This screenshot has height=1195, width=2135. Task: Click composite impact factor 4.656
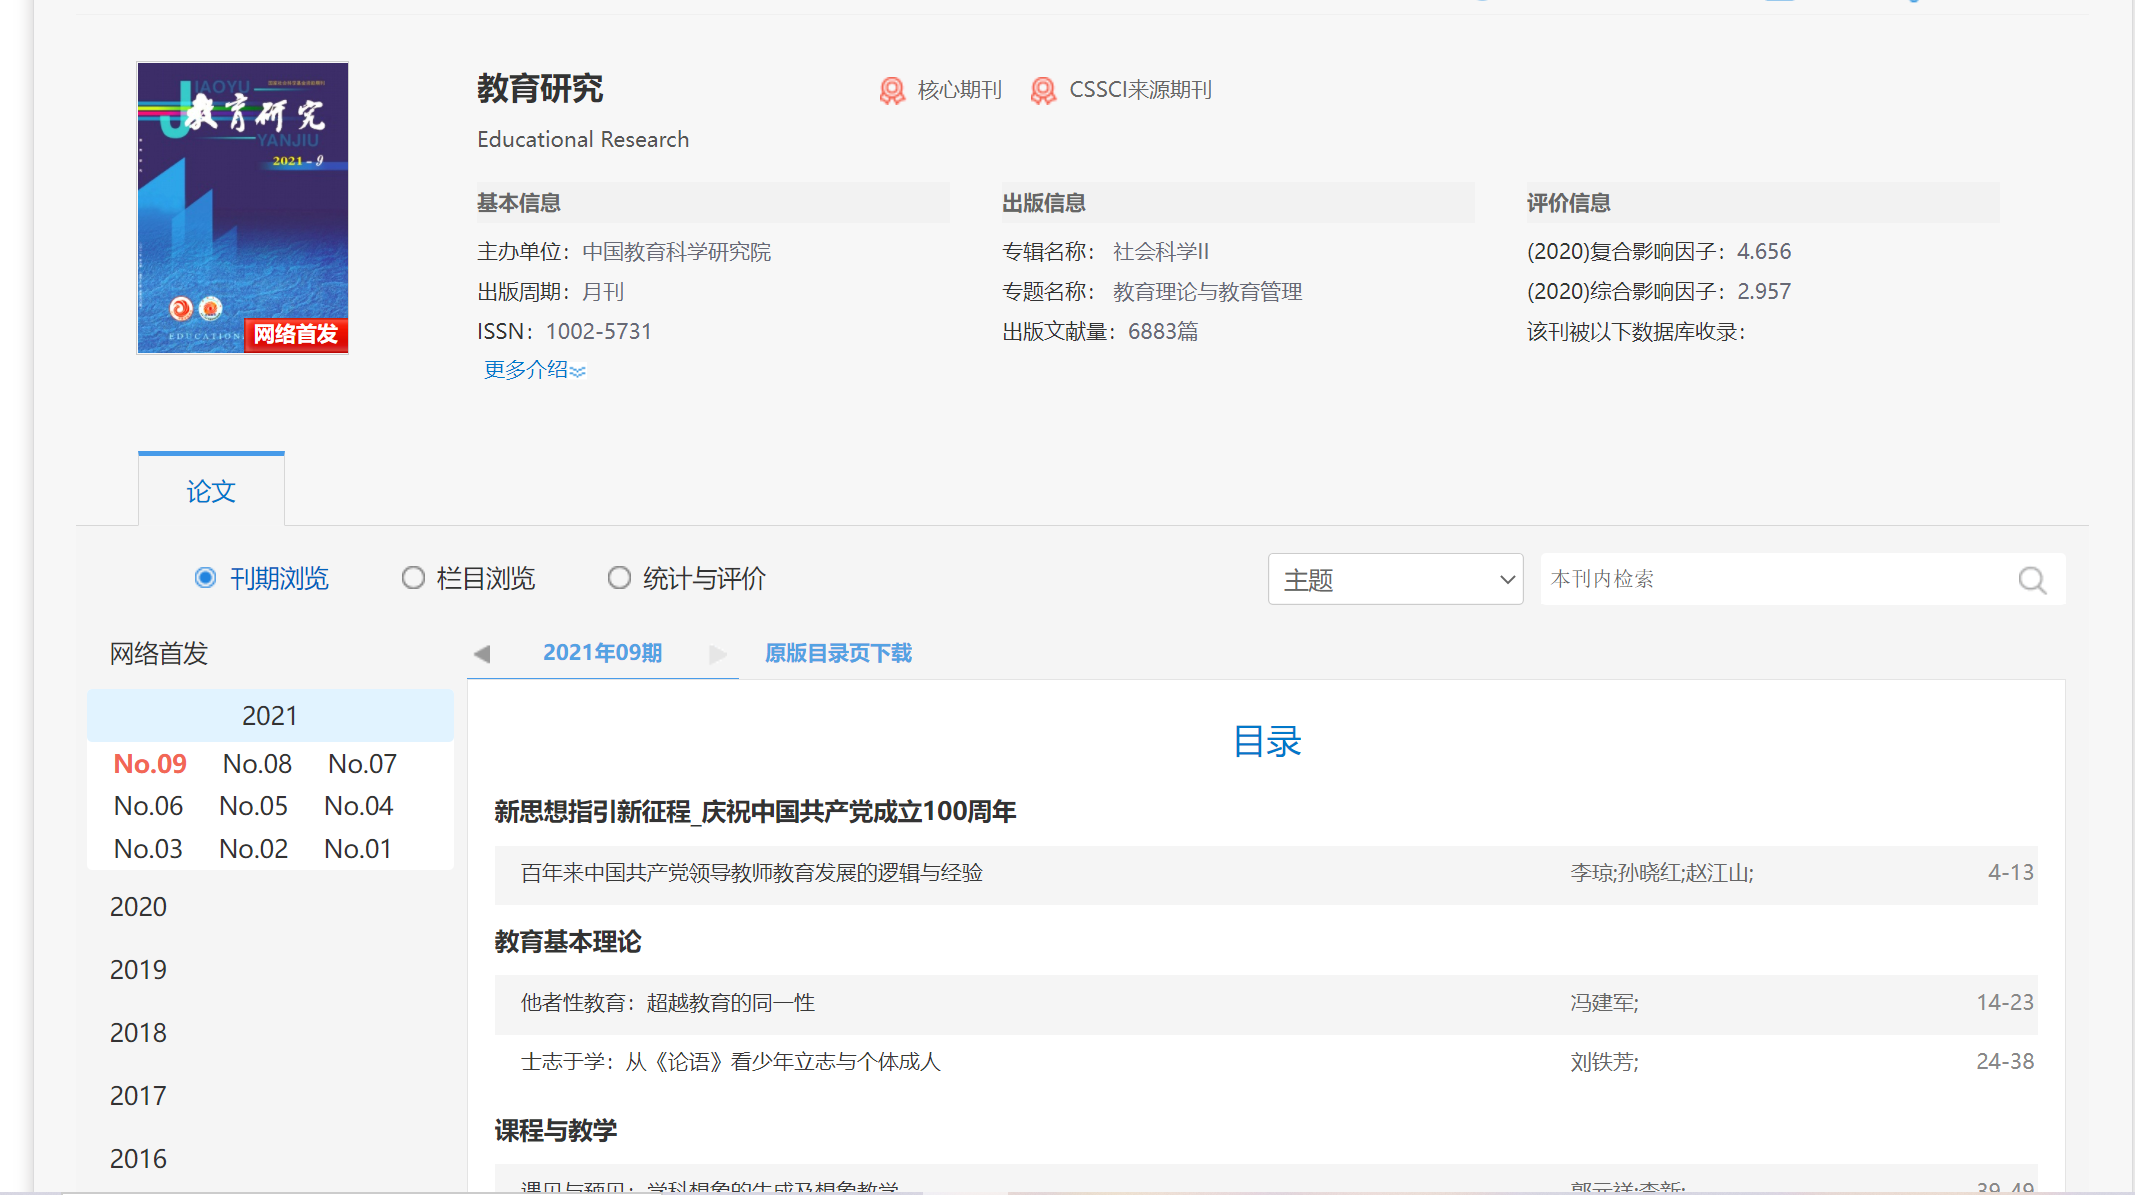click(1764, 252)
